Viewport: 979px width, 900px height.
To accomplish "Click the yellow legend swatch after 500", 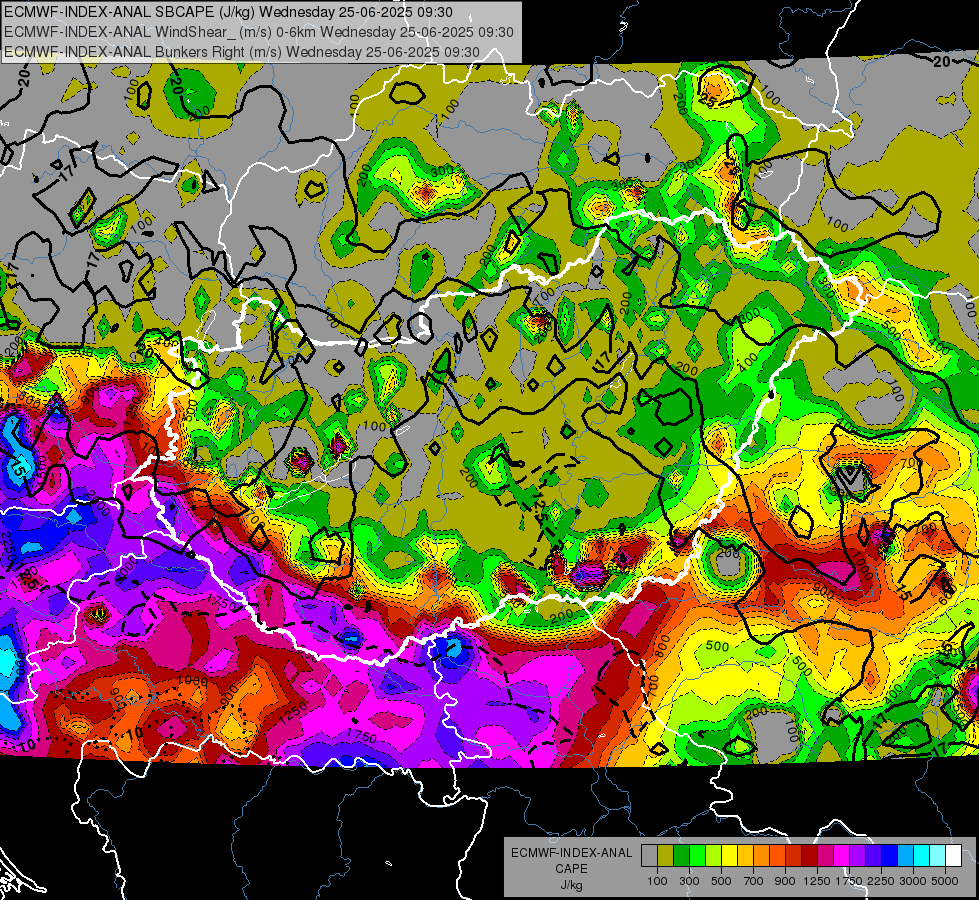I will pos(729,856).
